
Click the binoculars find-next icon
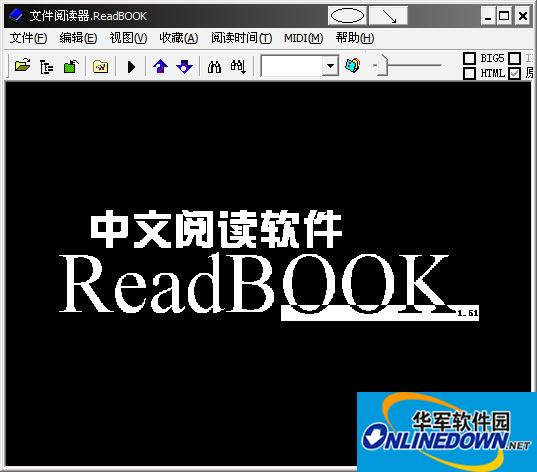click(238, 66)
